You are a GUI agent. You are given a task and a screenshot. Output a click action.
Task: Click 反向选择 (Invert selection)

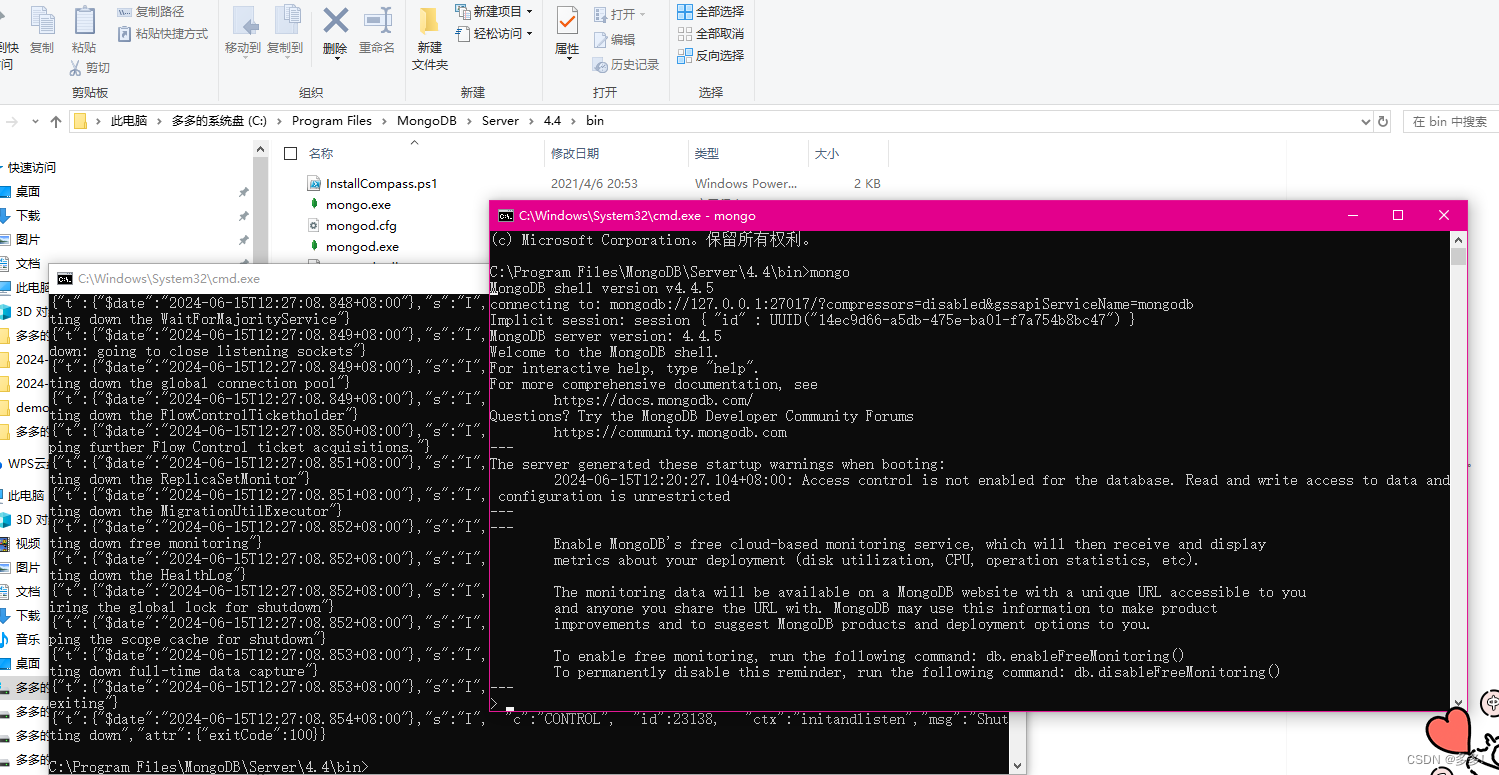(x=711, y=56)
